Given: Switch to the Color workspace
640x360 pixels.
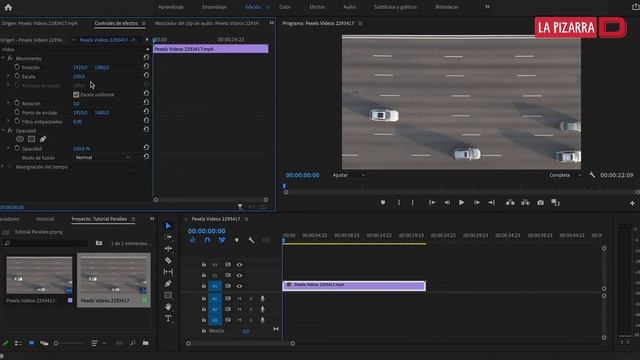Looking at the screenshot, I should click(x=284, y=7).
